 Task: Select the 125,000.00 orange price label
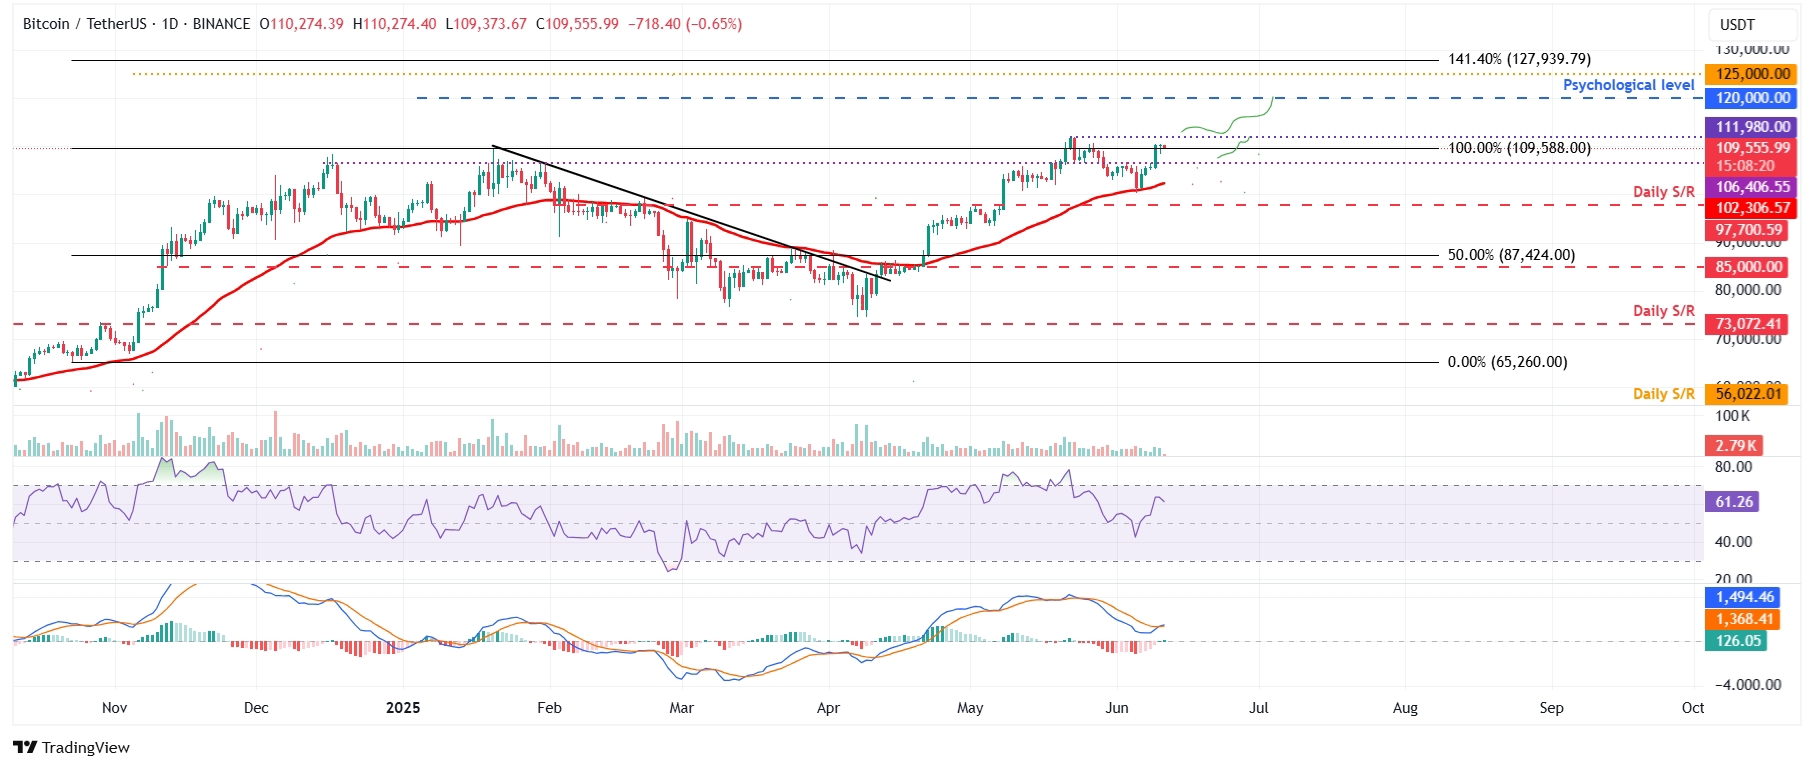point(1752,74)
